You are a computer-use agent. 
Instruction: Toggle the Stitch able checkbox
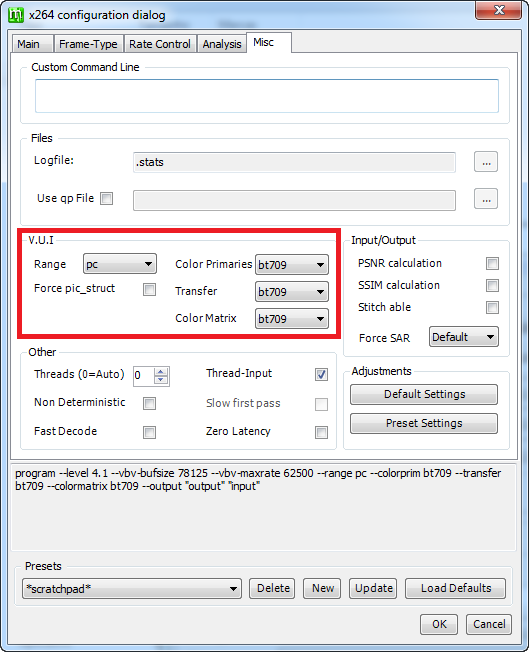pyautogui.click(x=492, y=307)
